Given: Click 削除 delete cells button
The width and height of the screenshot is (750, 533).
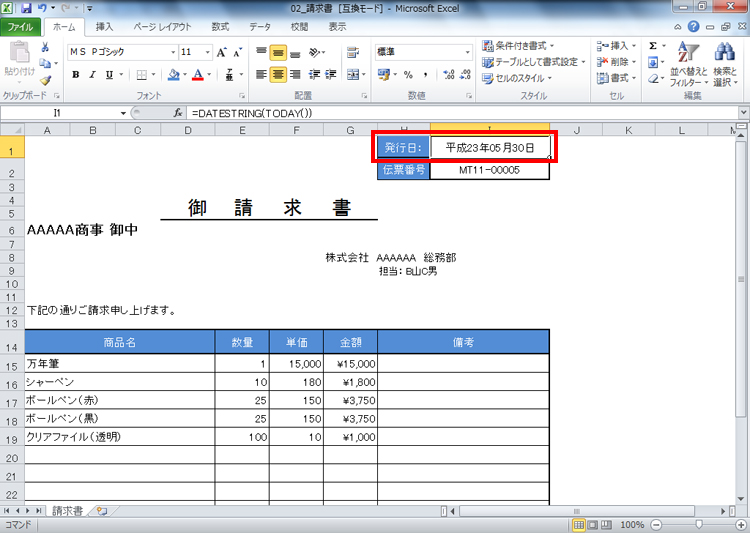Looking at the screenshot, I should [x=616, y=62].
